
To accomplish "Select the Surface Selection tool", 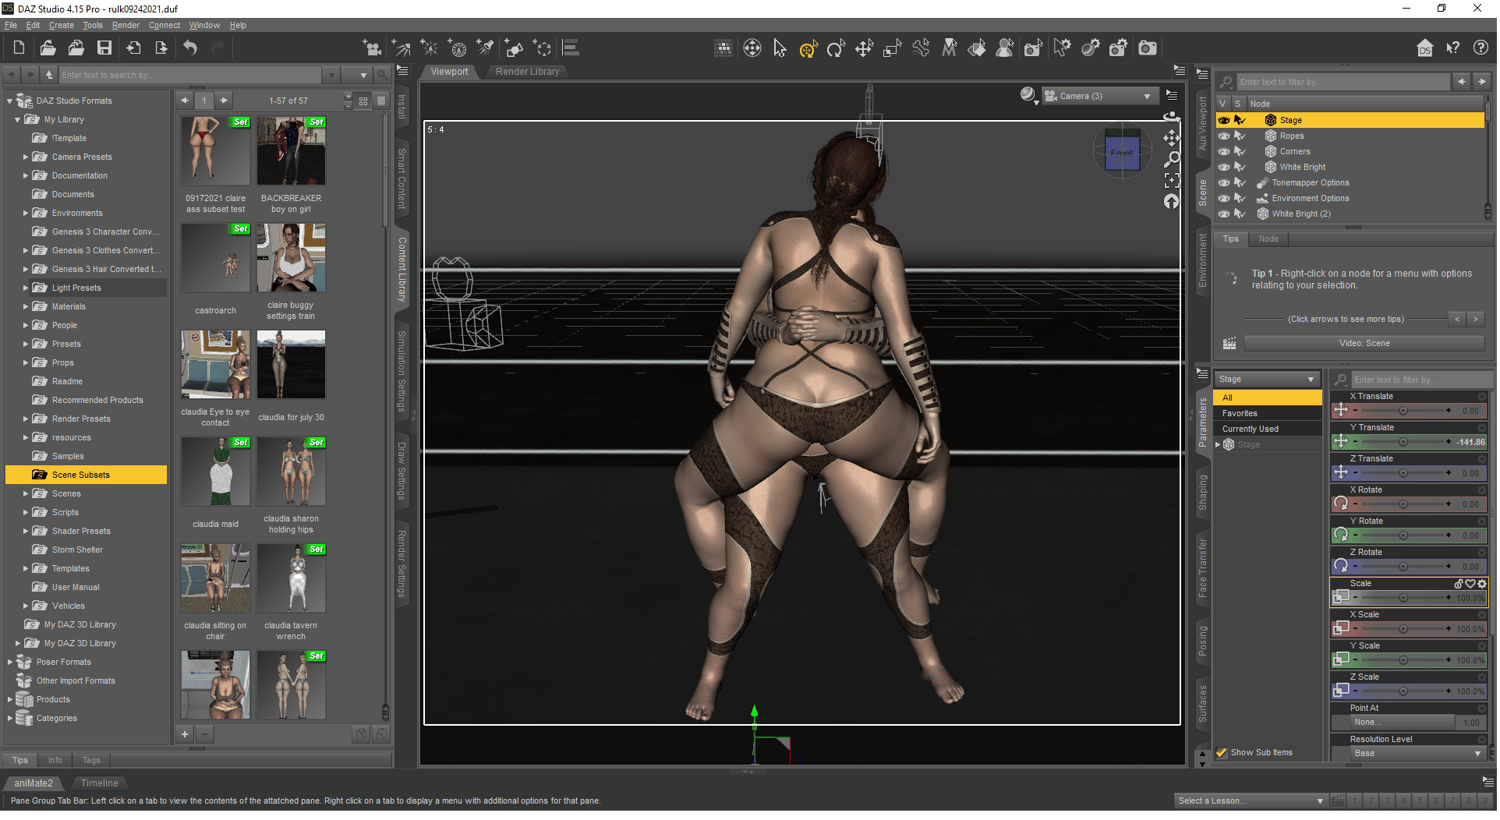I will click(x=977, y=48).
